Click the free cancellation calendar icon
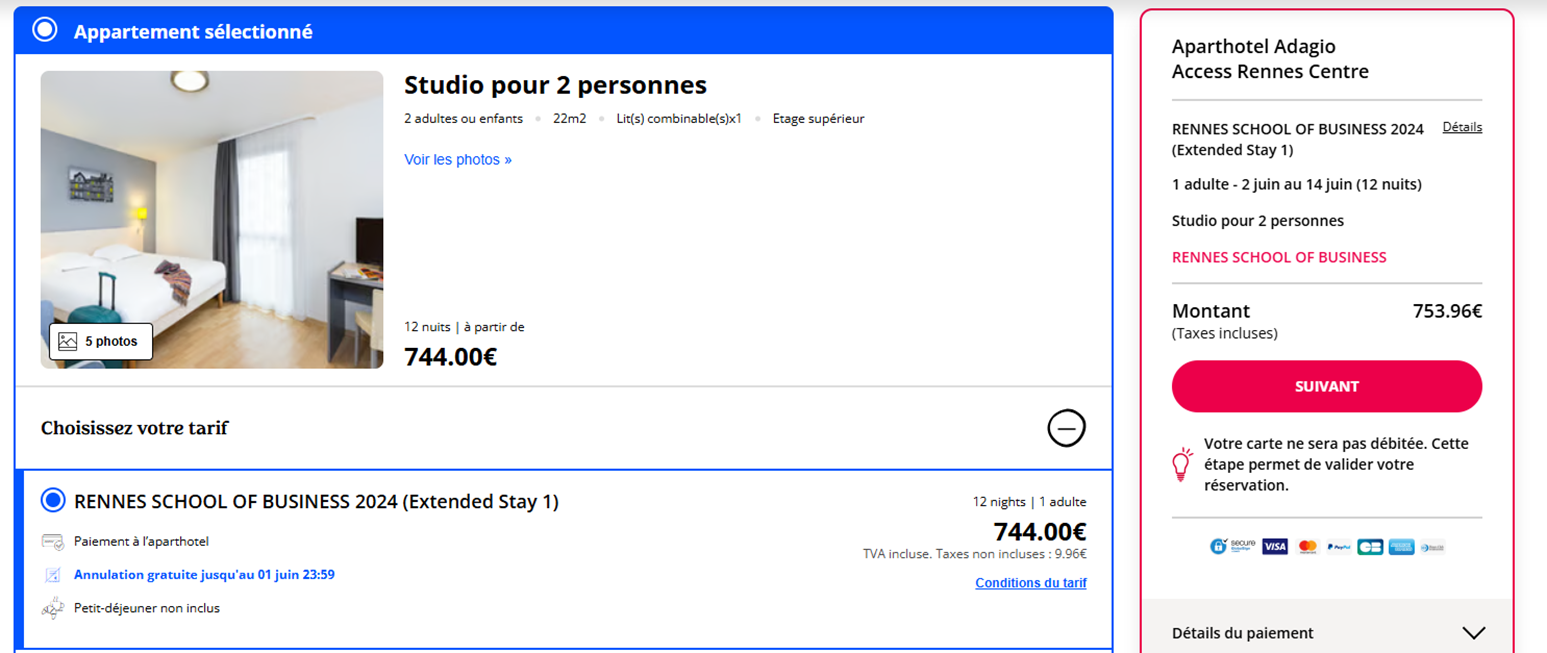1547x653 pixels. [53, 575]
